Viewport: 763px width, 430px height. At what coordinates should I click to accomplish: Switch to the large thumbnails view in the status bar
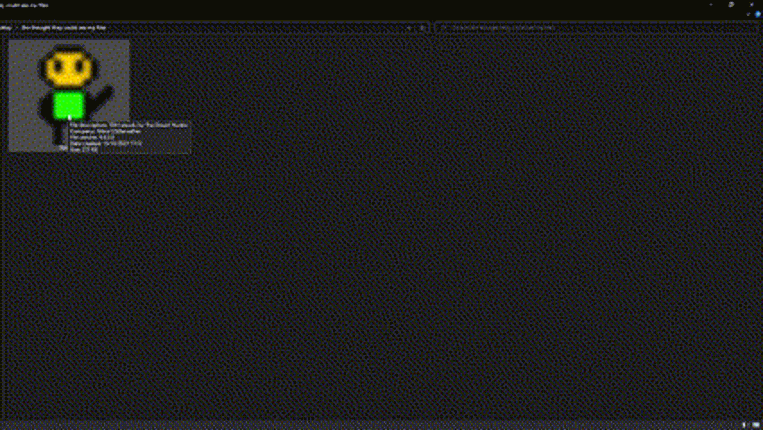pos(756,425)
